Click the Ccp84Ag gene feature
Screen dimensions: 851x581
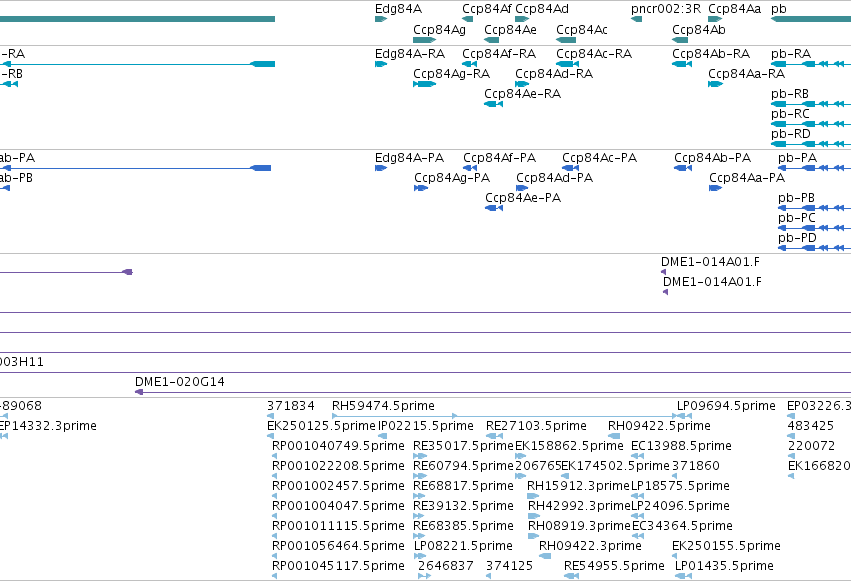pos(424,40)
